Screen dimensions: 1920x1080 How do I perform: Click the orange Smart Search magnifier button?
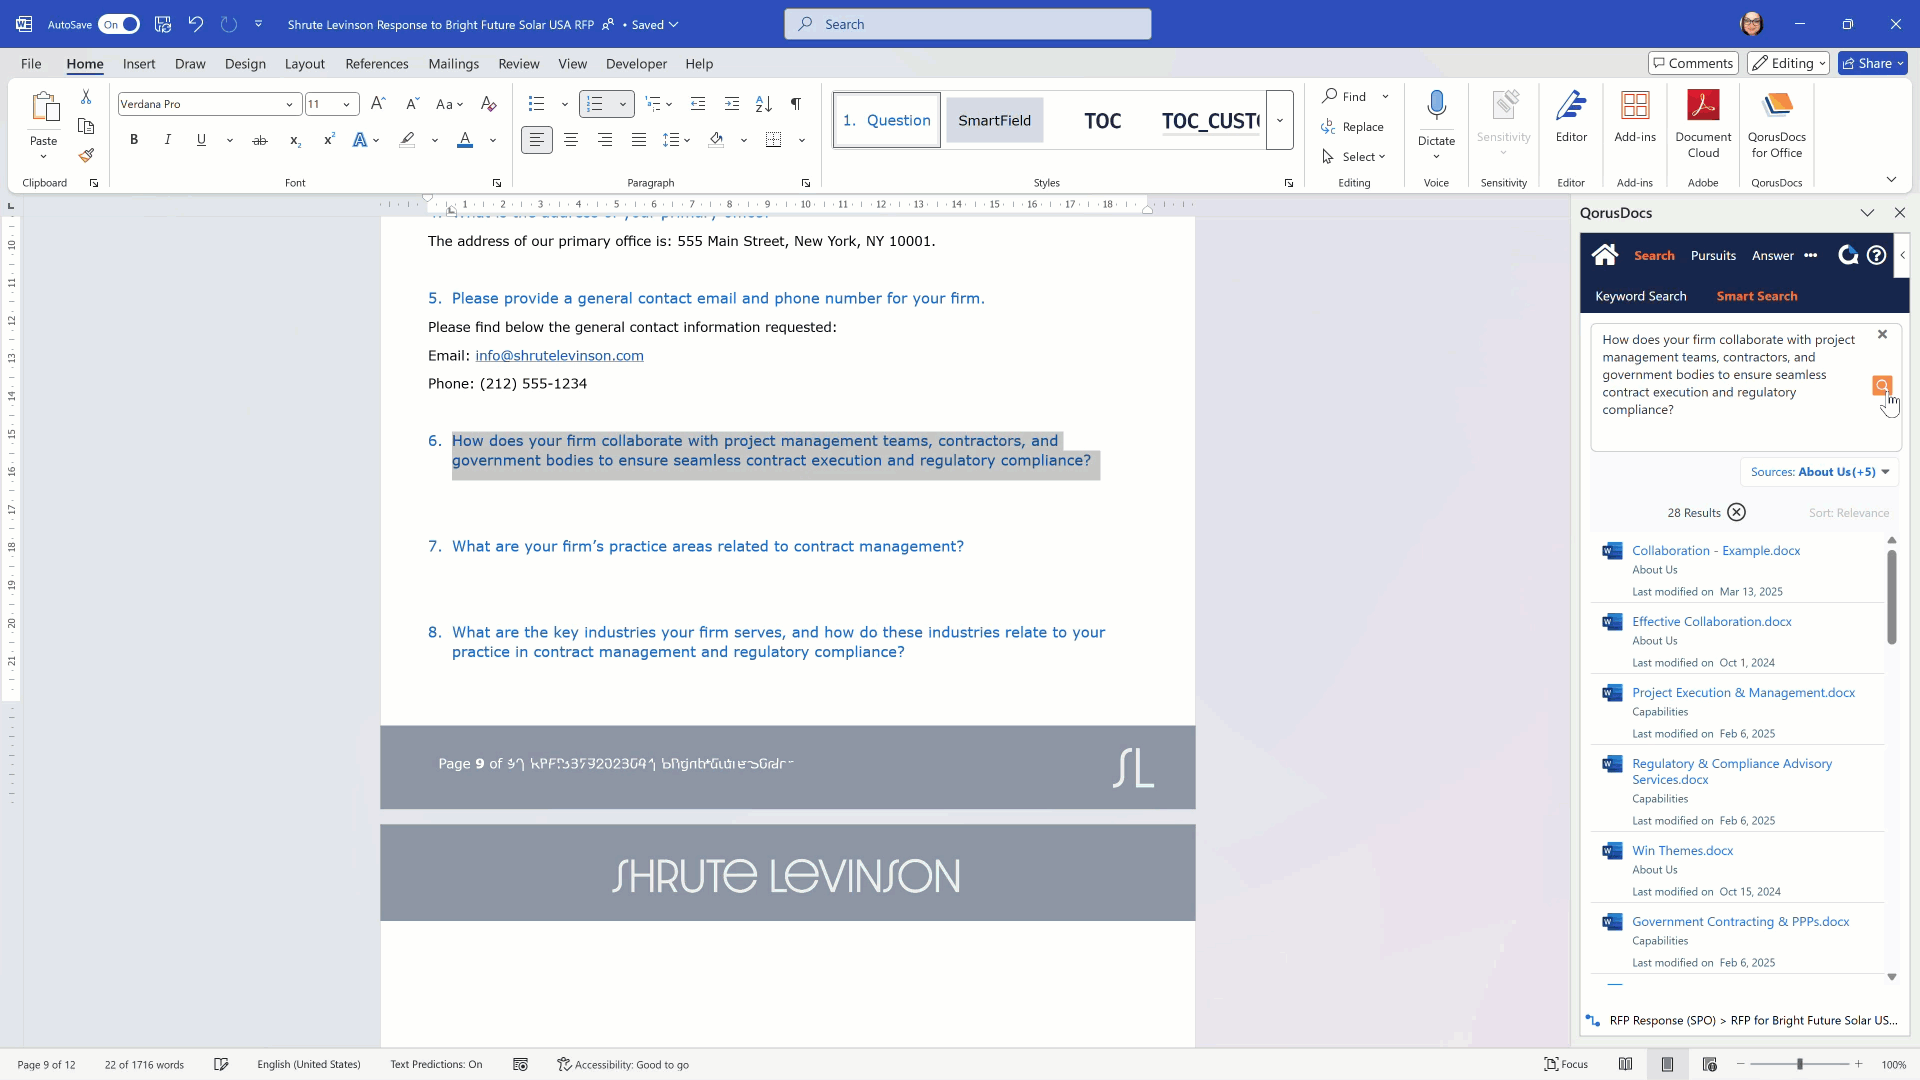pos(1881,386)
